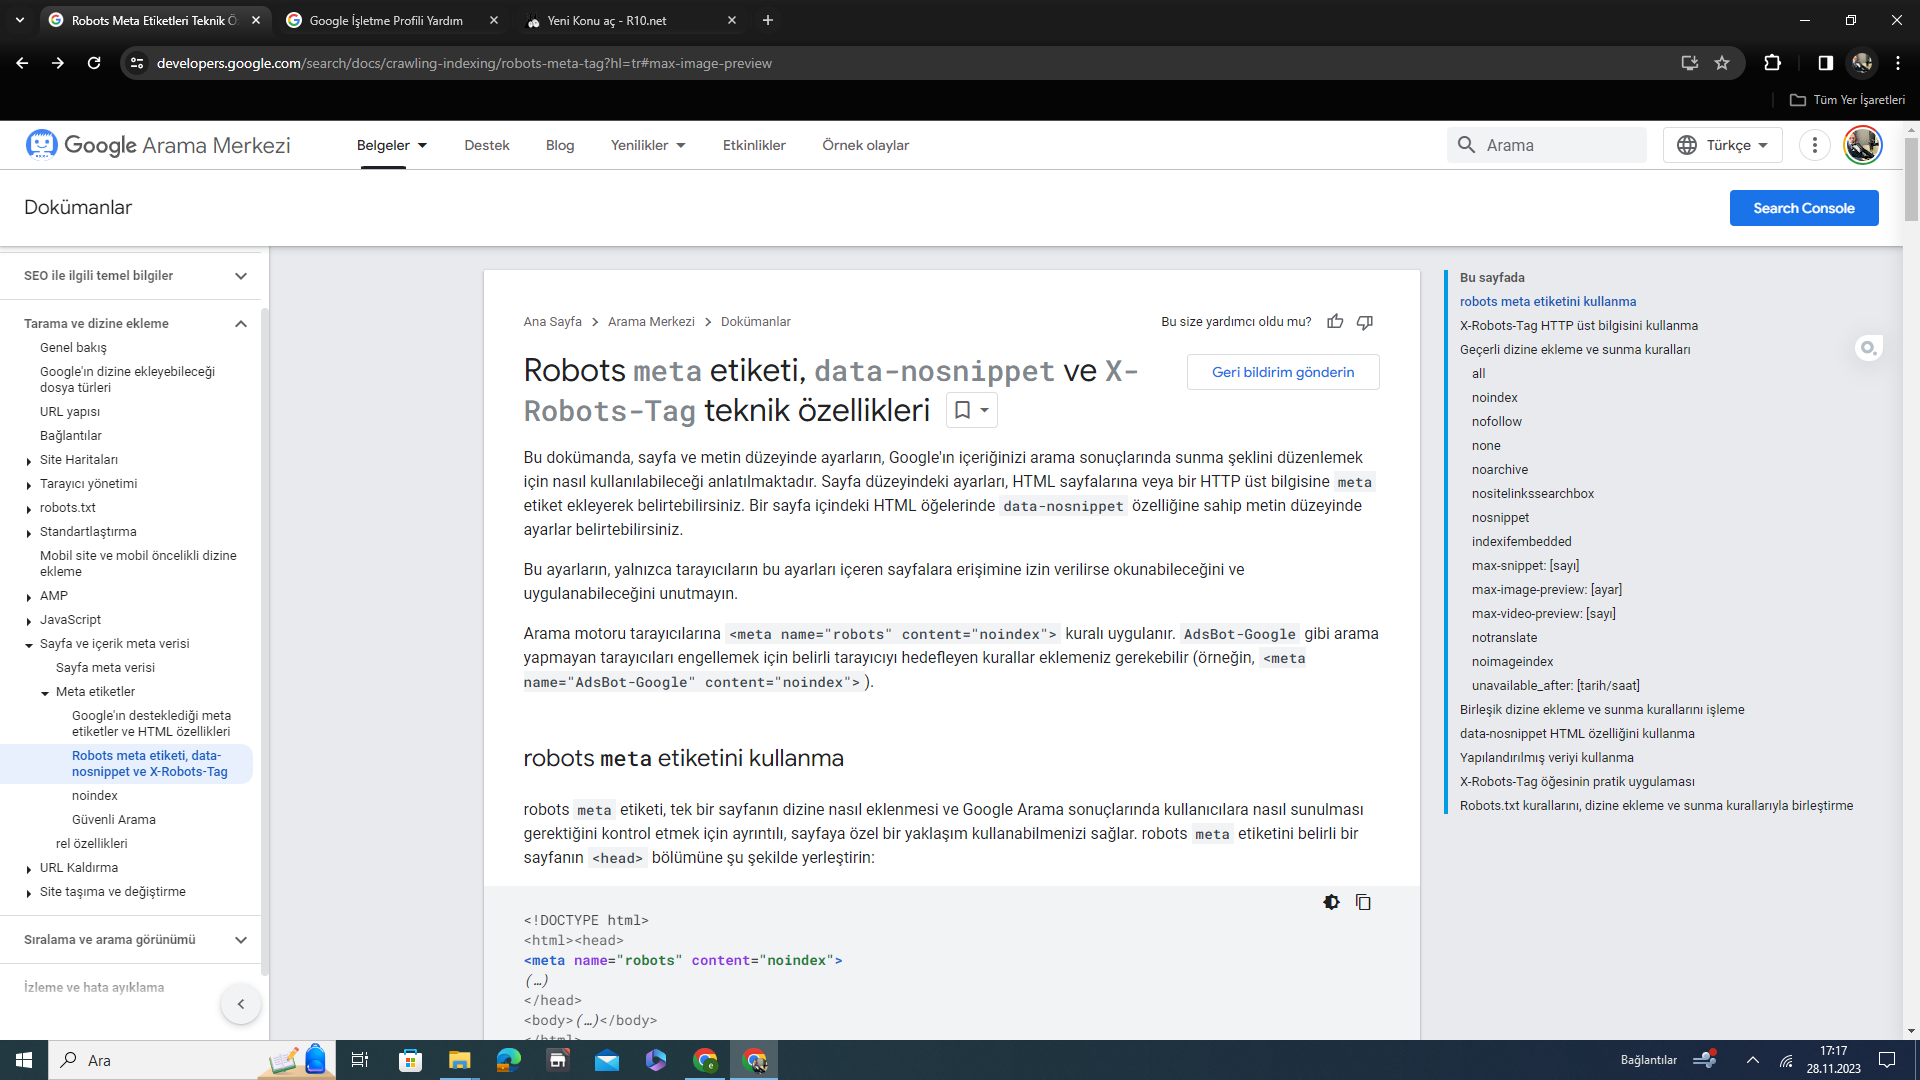Open Güvenli Arama in left navigation
The image size is (1920, 1080).
coord(114,820)
